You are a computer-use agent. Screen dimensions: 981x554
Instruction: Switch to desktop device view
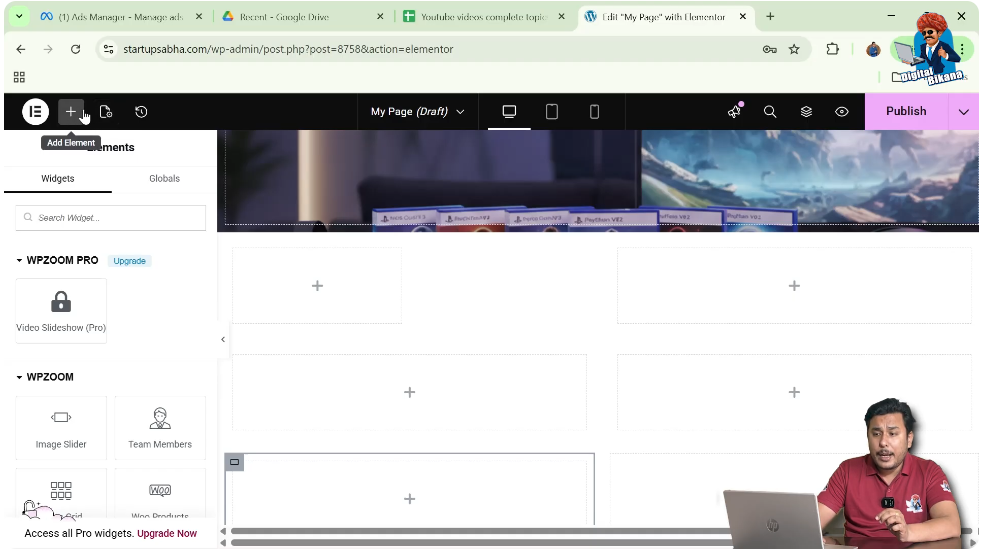click(509, 111)
